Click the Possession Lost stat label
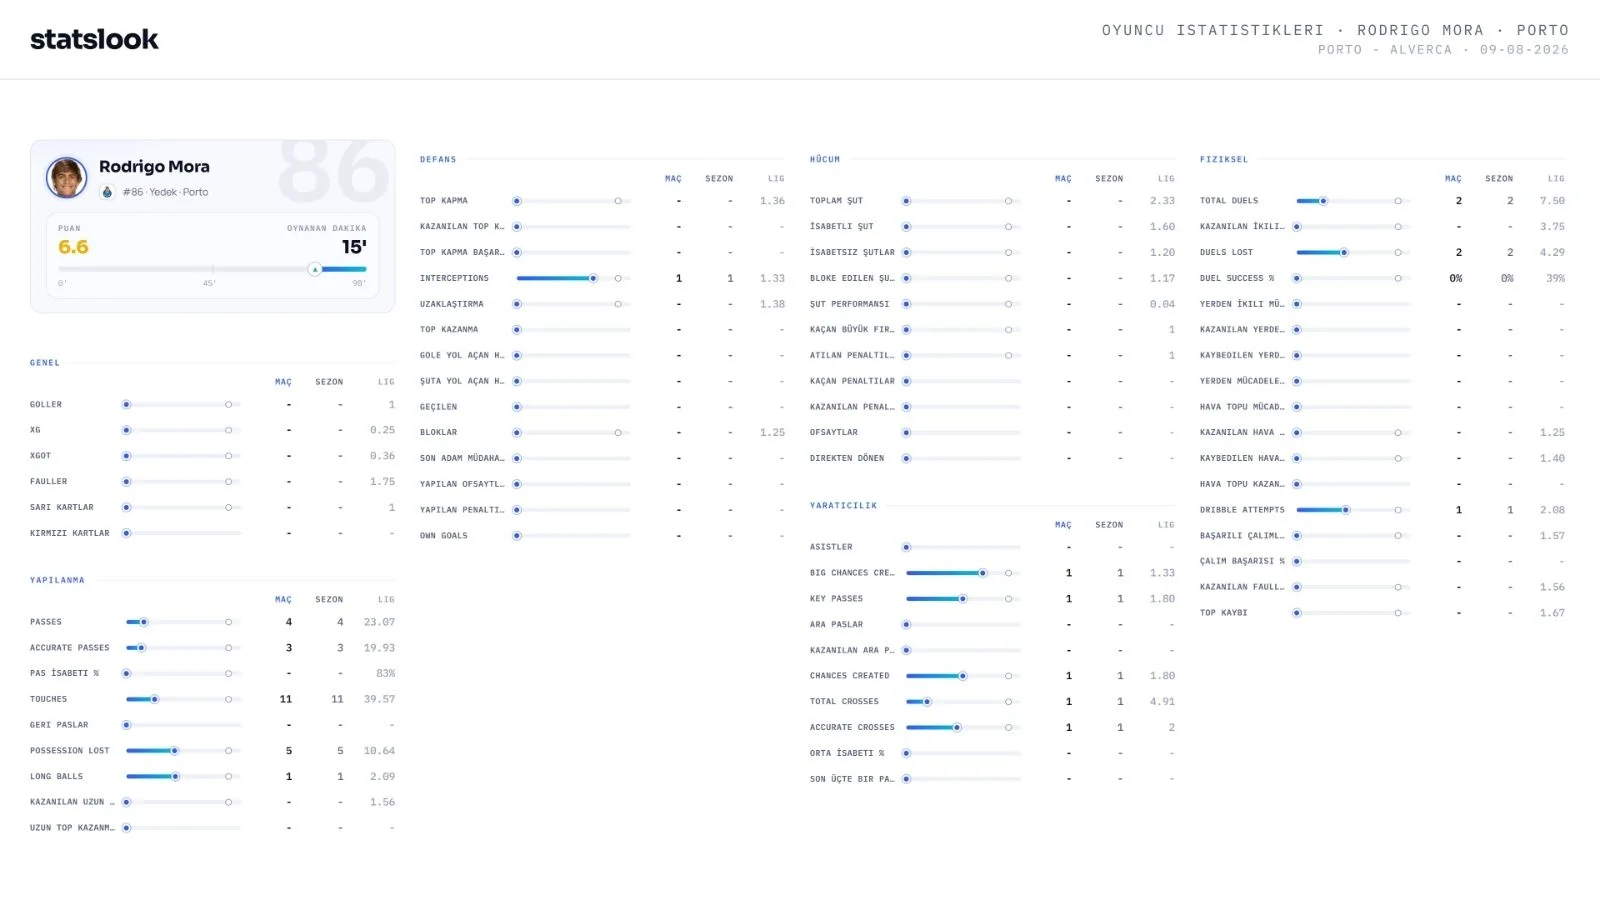Image resolution: width=1600 pixels, height=900 pixels. point(70,751)
